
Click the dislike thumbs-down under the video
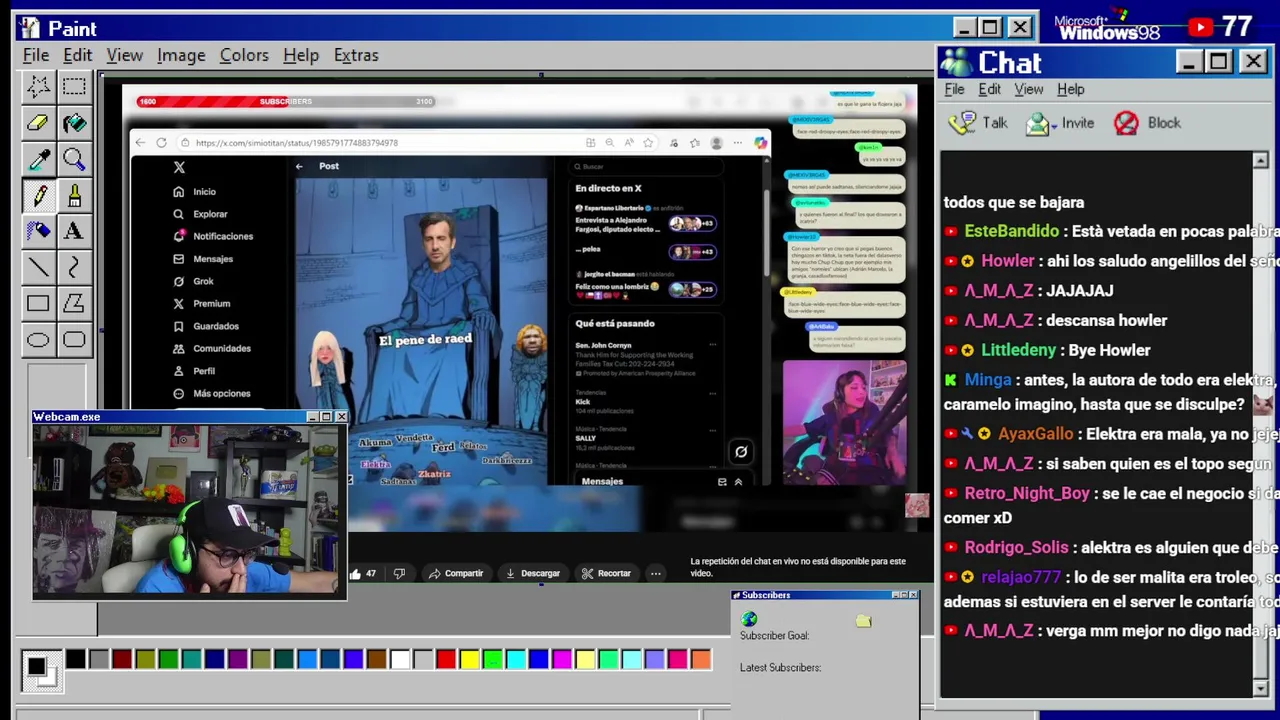click(399, 574)
